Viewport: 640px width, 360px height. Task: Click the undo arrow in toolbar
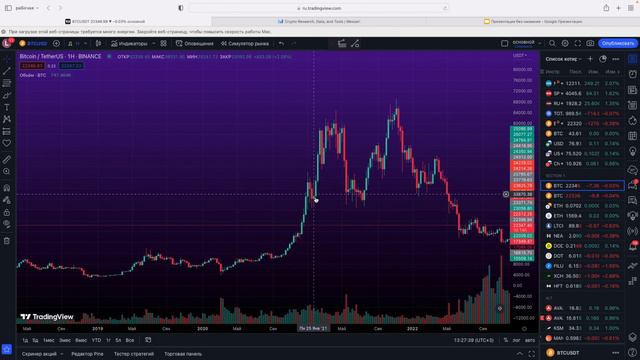pos(281,43)
